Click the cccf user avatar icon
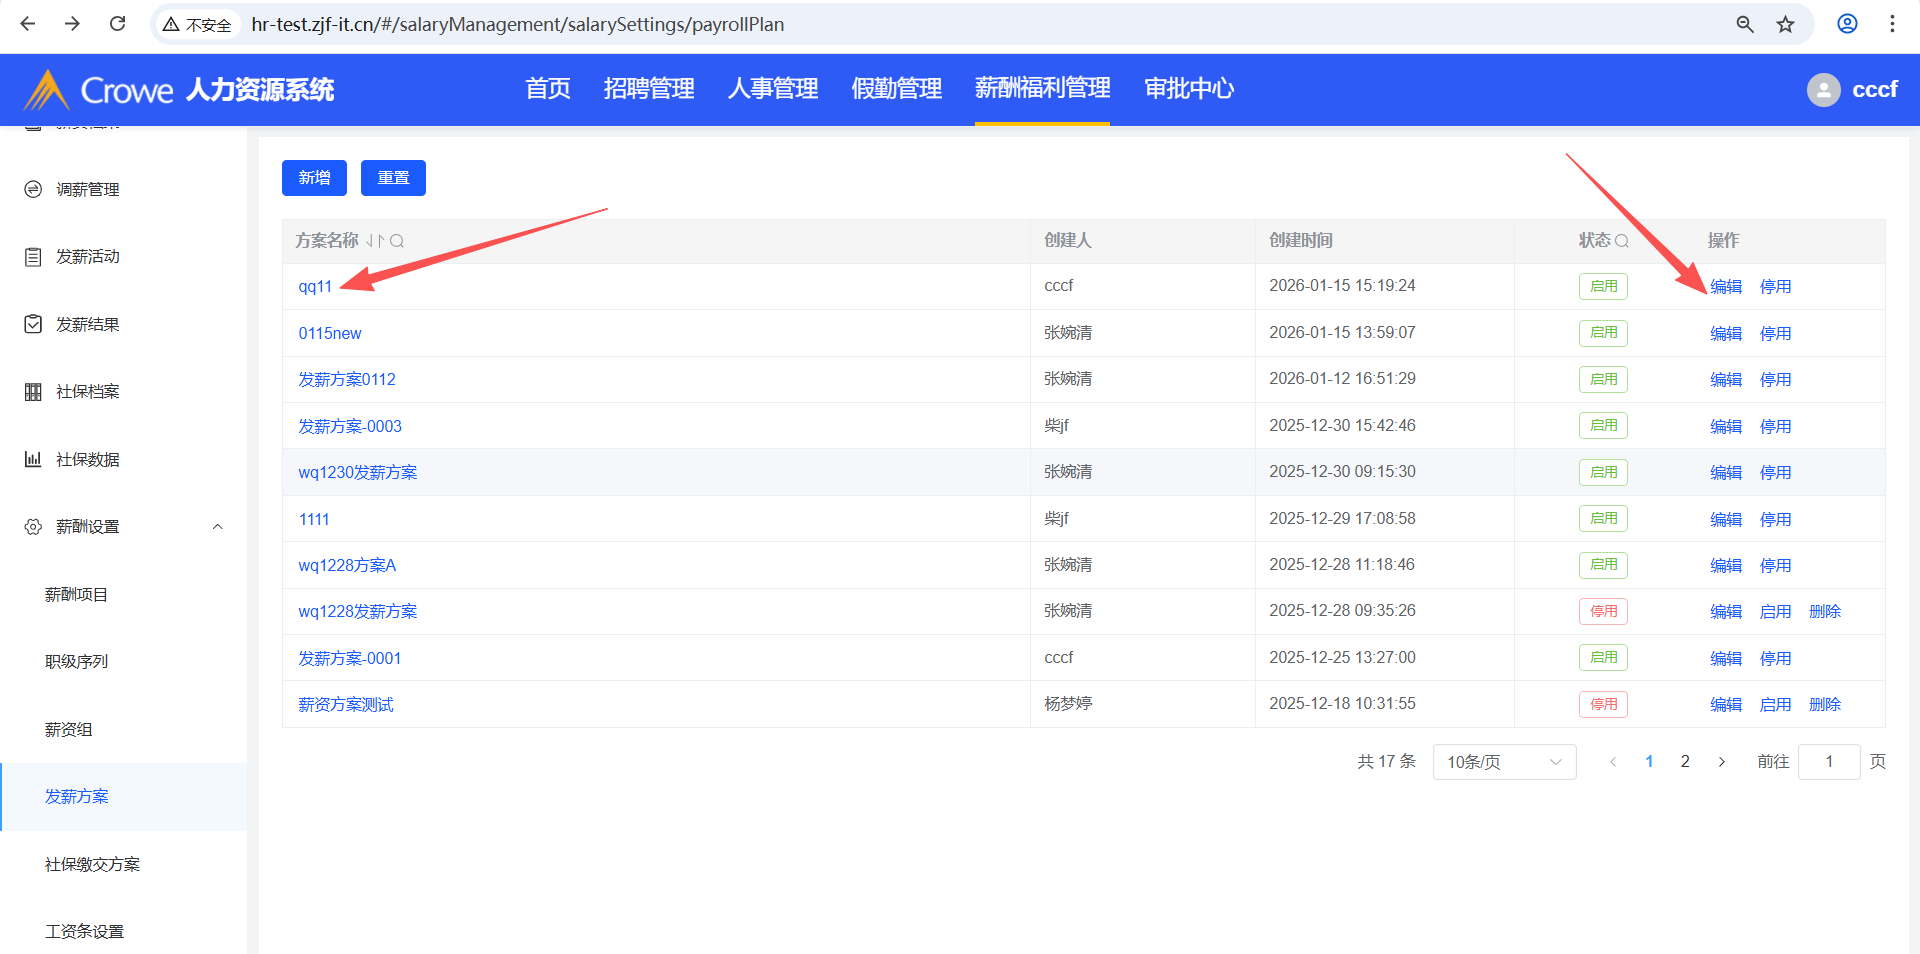This screenshot has width=1920, height=954. tap(1823, 90)
